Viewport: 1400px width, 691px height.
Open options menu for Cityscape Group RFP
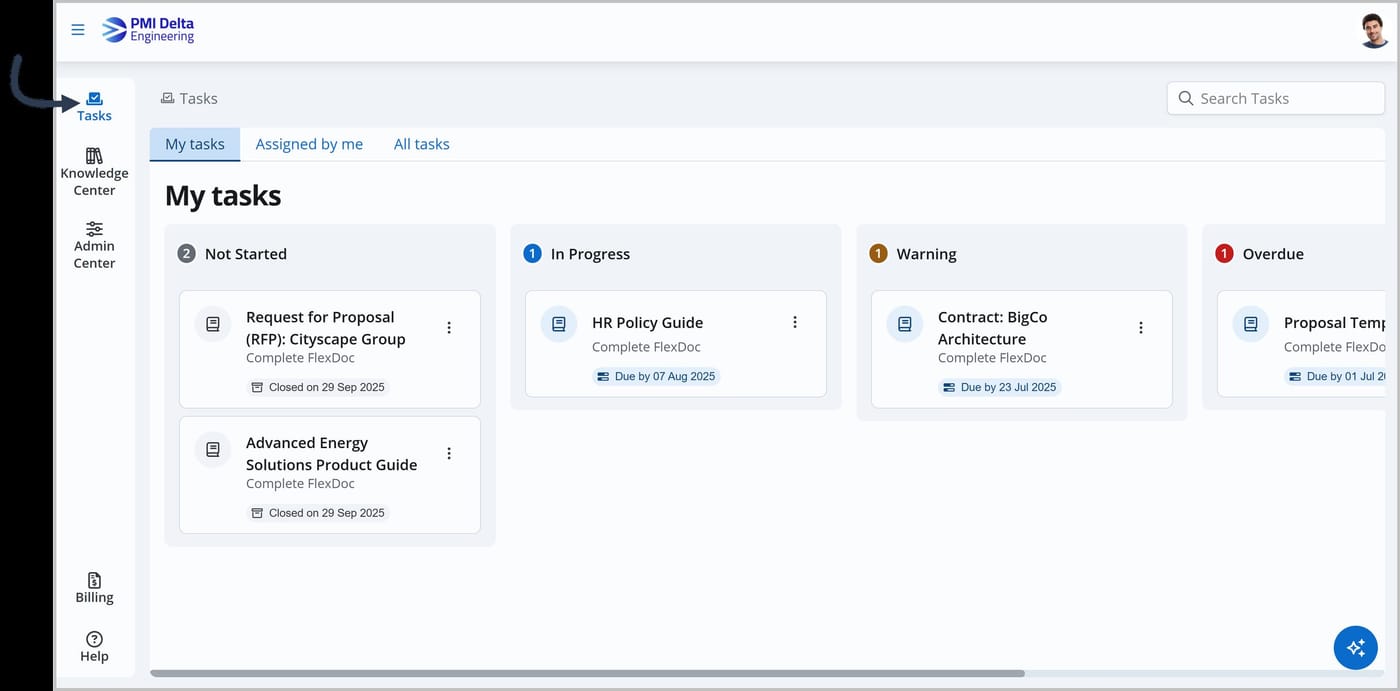pyautogui.click(x=449, y=327)
